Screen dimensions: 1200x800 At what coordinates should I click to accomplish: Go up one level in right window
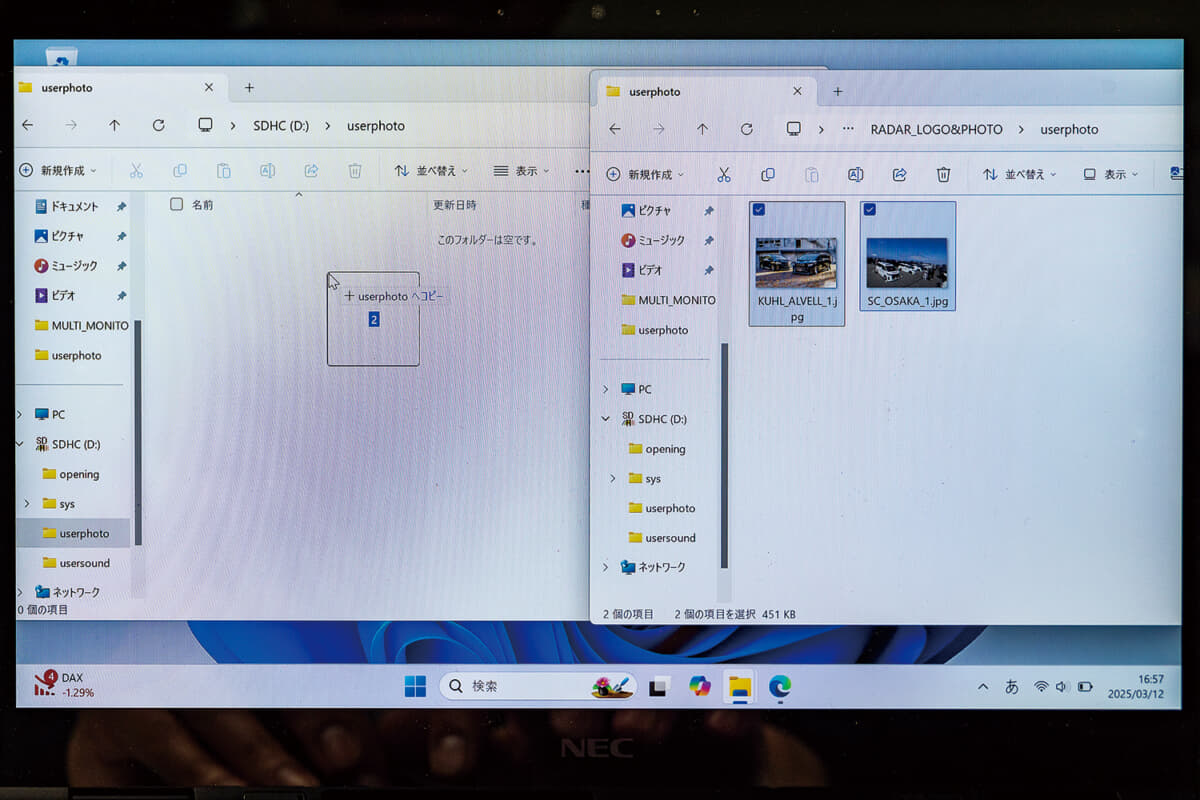point(702,129)
